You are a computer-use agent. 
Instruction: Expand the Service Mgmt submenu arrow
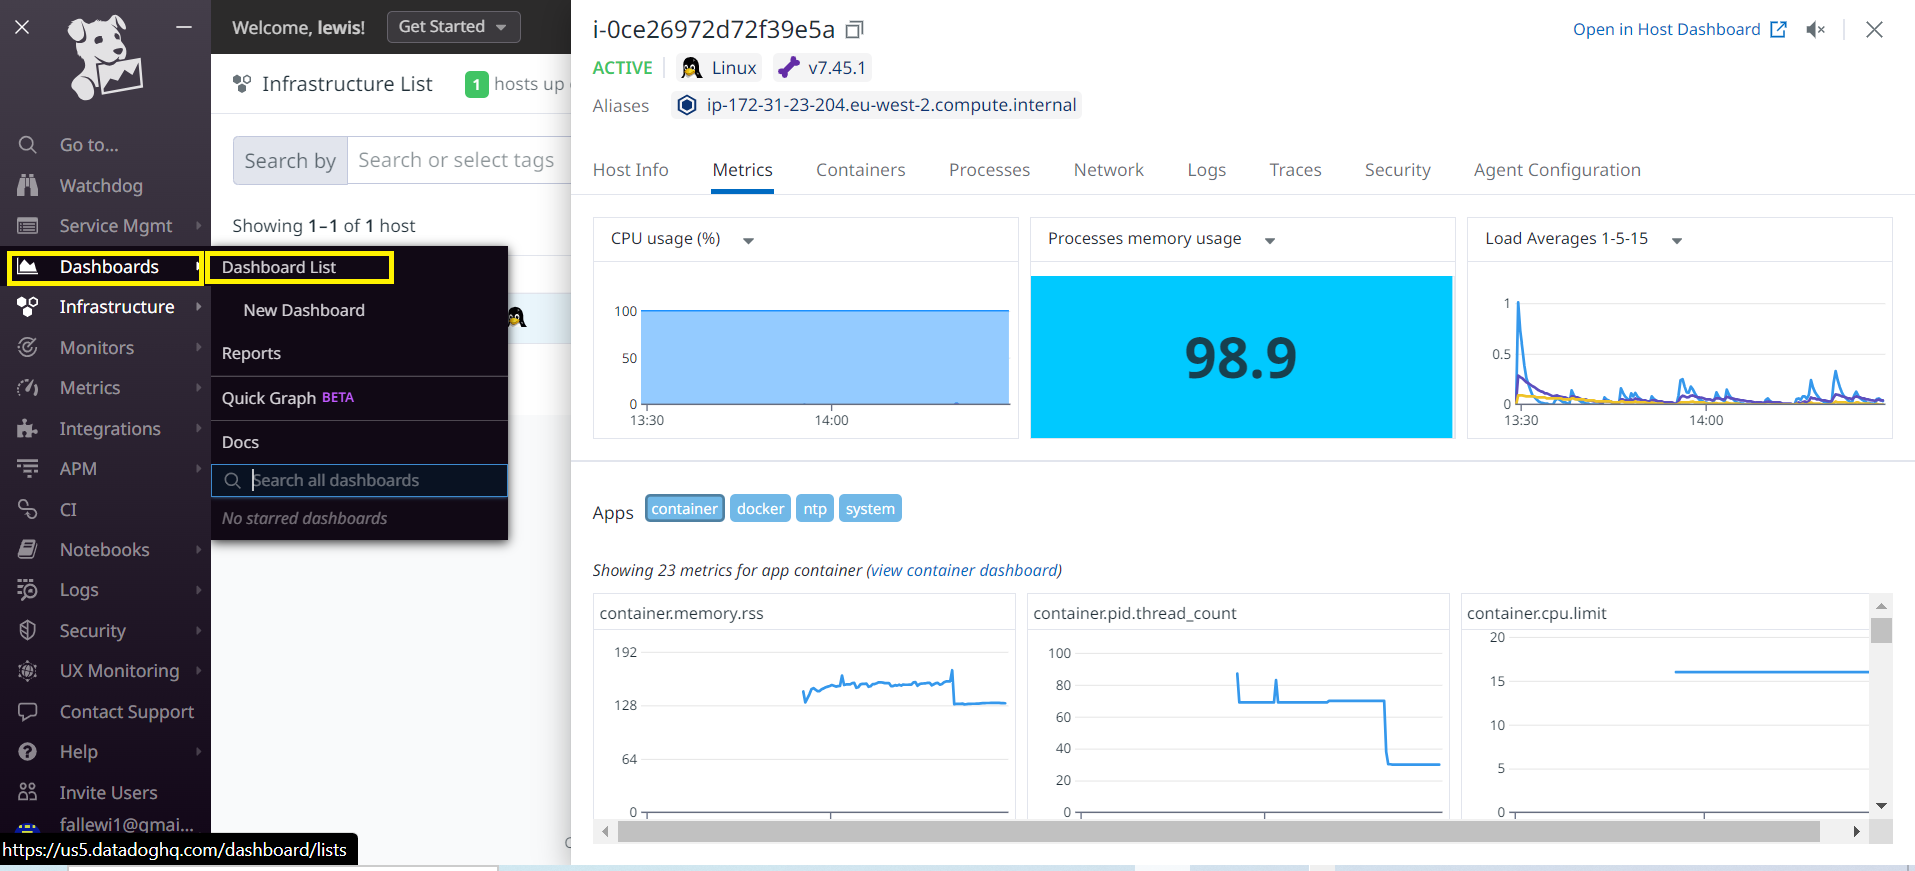point(199,226)
